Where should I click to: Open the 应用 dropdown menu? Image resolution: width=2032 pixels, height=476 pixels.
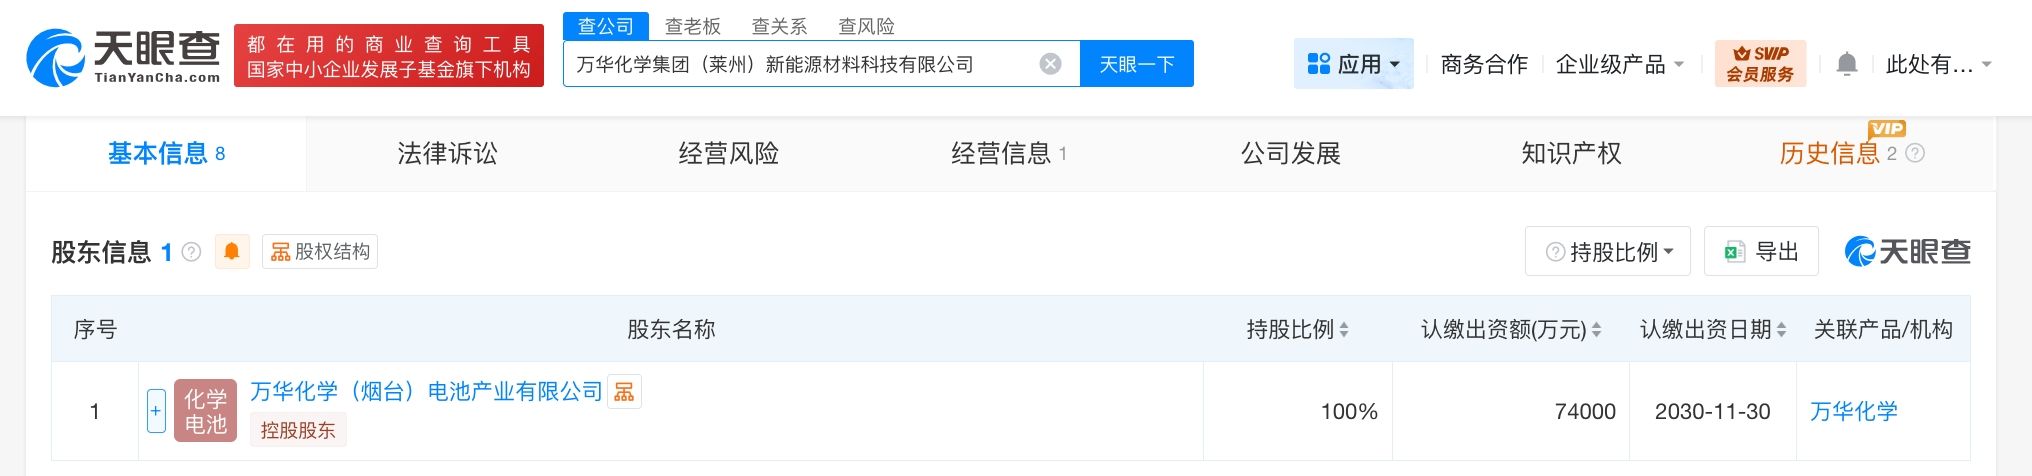click(x=1353, y=64)
